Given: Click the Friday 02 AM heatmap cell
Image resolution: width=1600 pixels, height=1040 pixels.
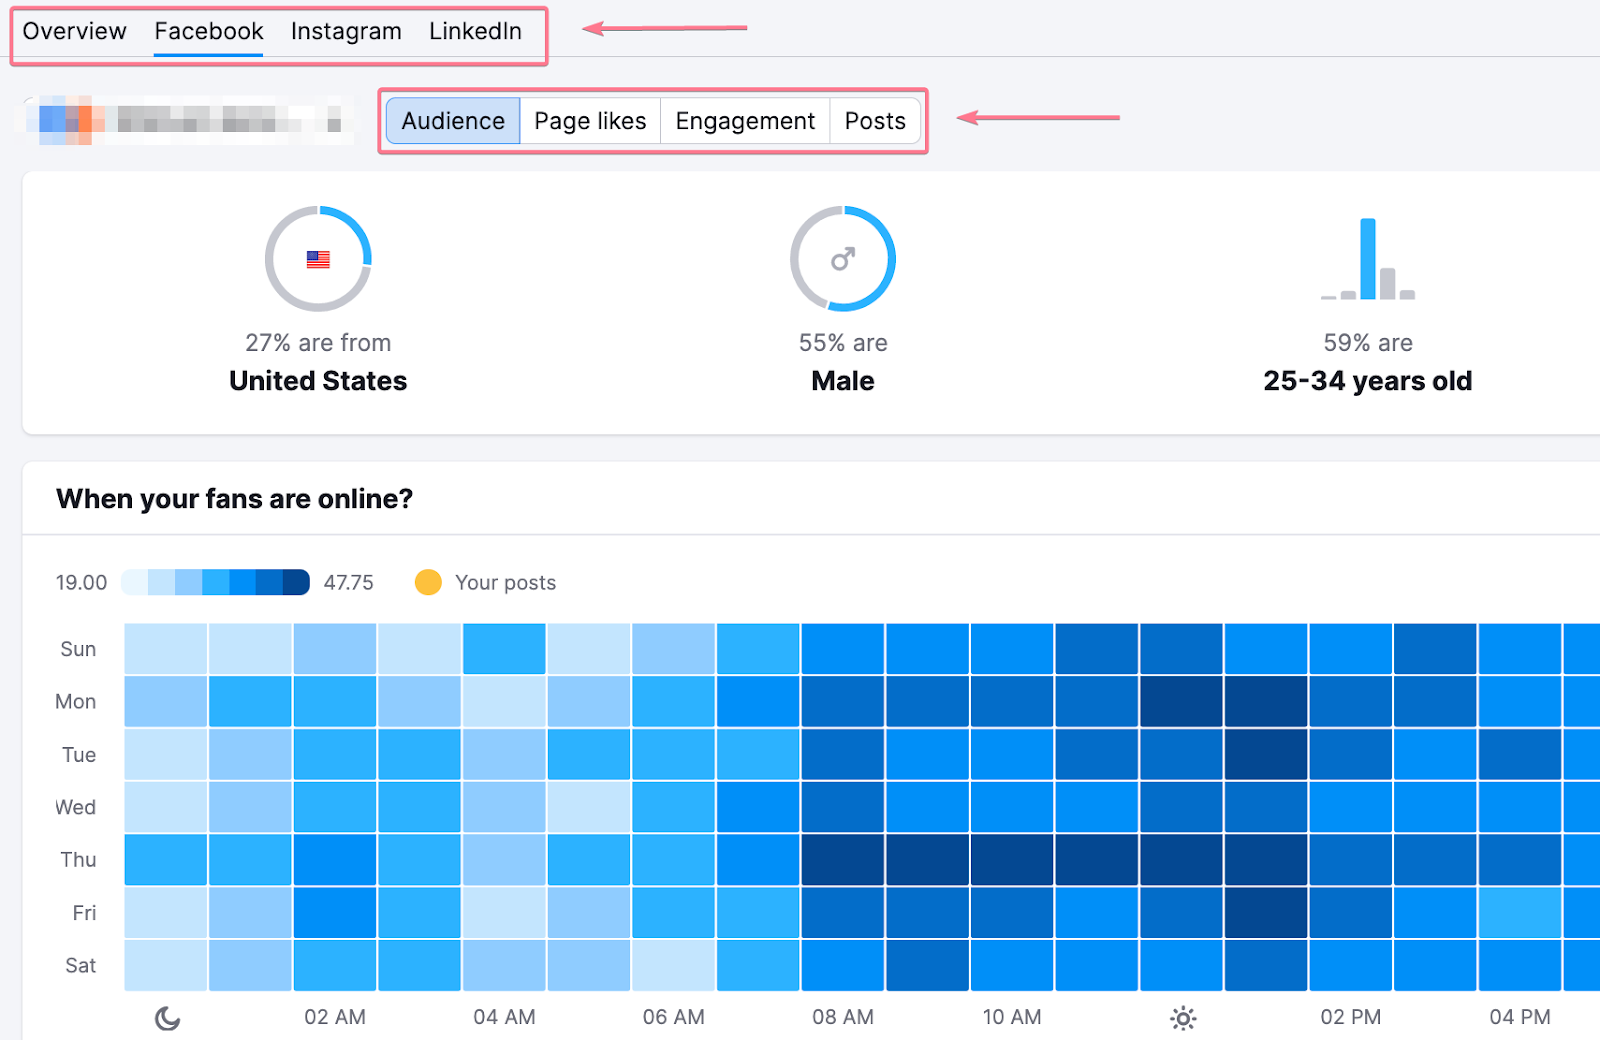Looking at the screenshot, I should tap(335, 913).
